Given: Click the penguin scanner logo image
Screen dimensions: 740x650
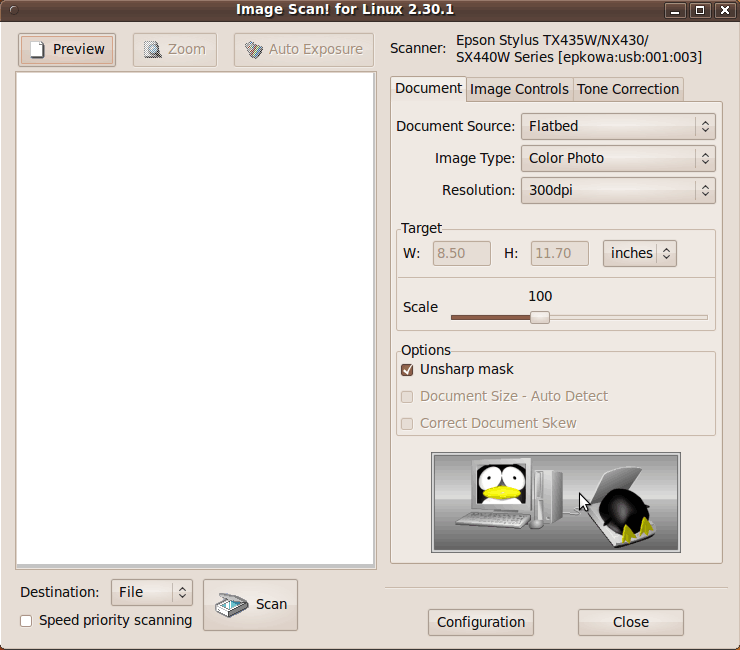Looking at the screenshot, I should pyautogui.click(x=555, y=502).
